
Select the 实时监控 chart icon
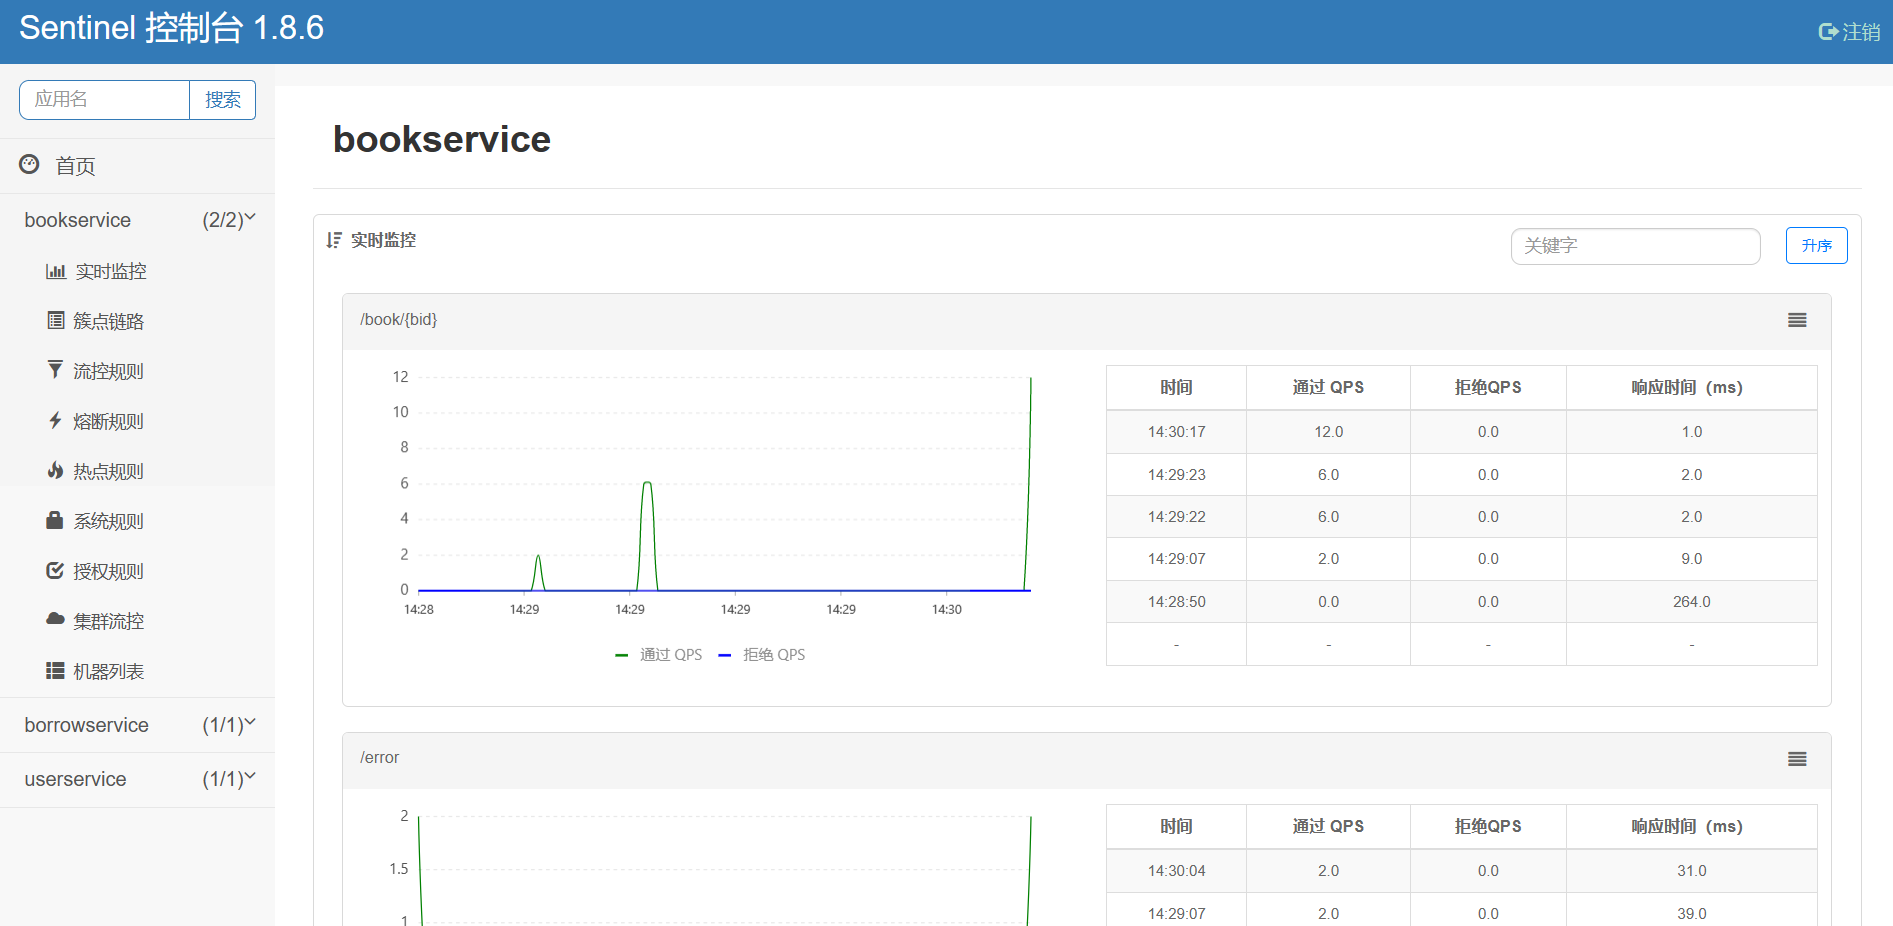tap(56, 270)
